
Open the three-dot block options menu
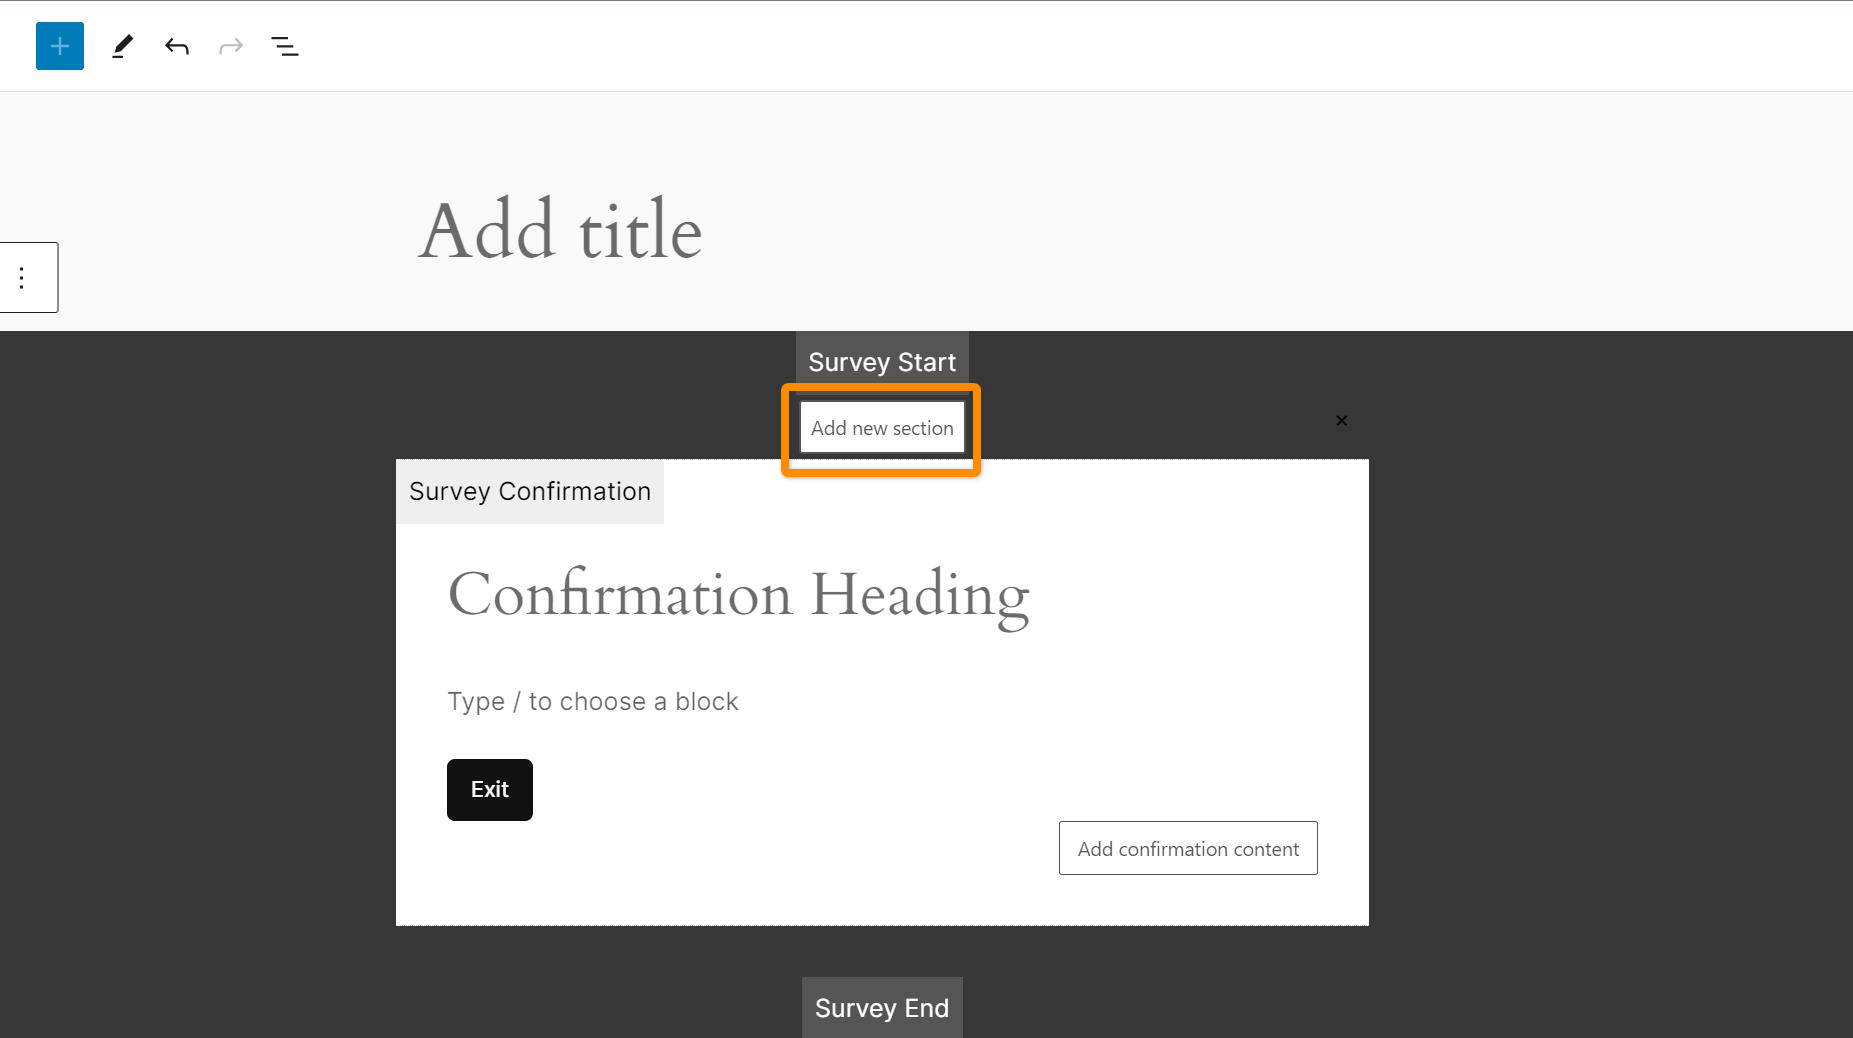22,277
